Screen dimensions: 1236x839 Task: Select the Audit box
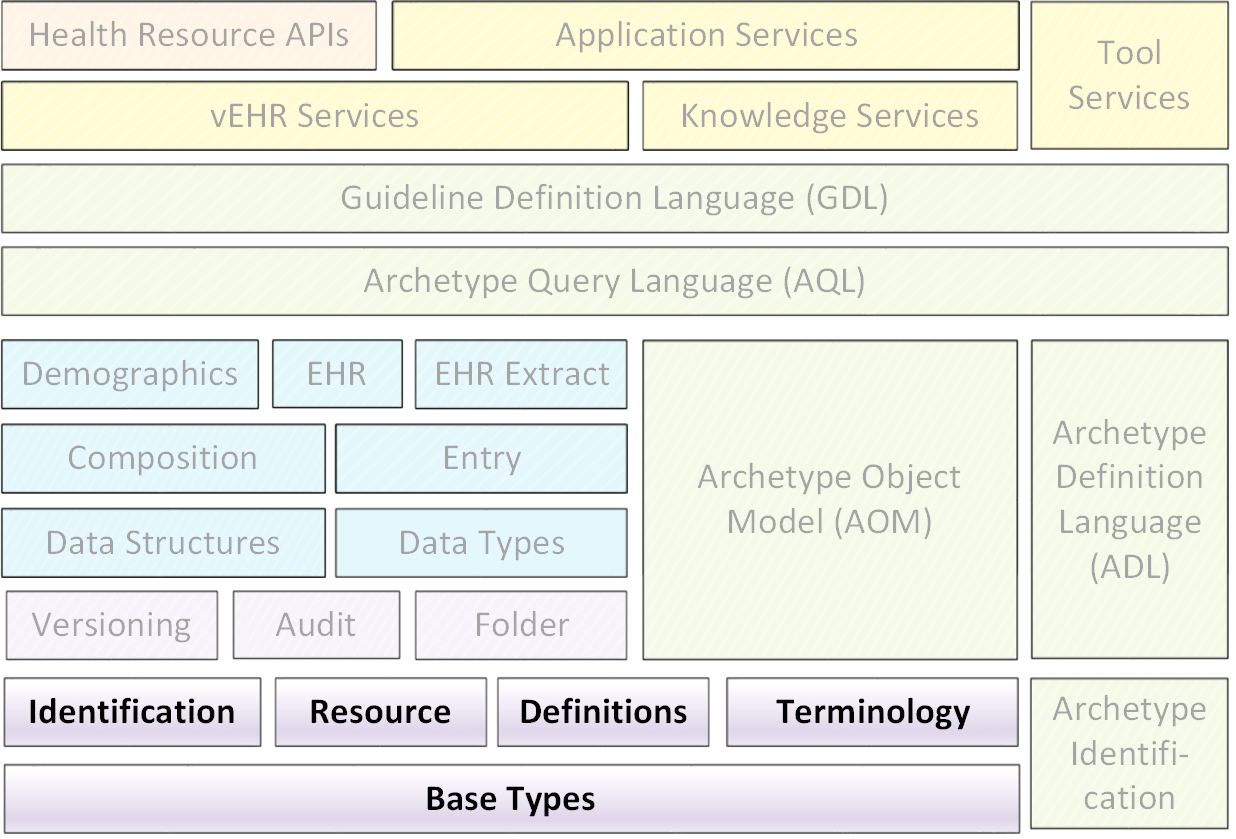pyautogui.click(x=316, y=625)
